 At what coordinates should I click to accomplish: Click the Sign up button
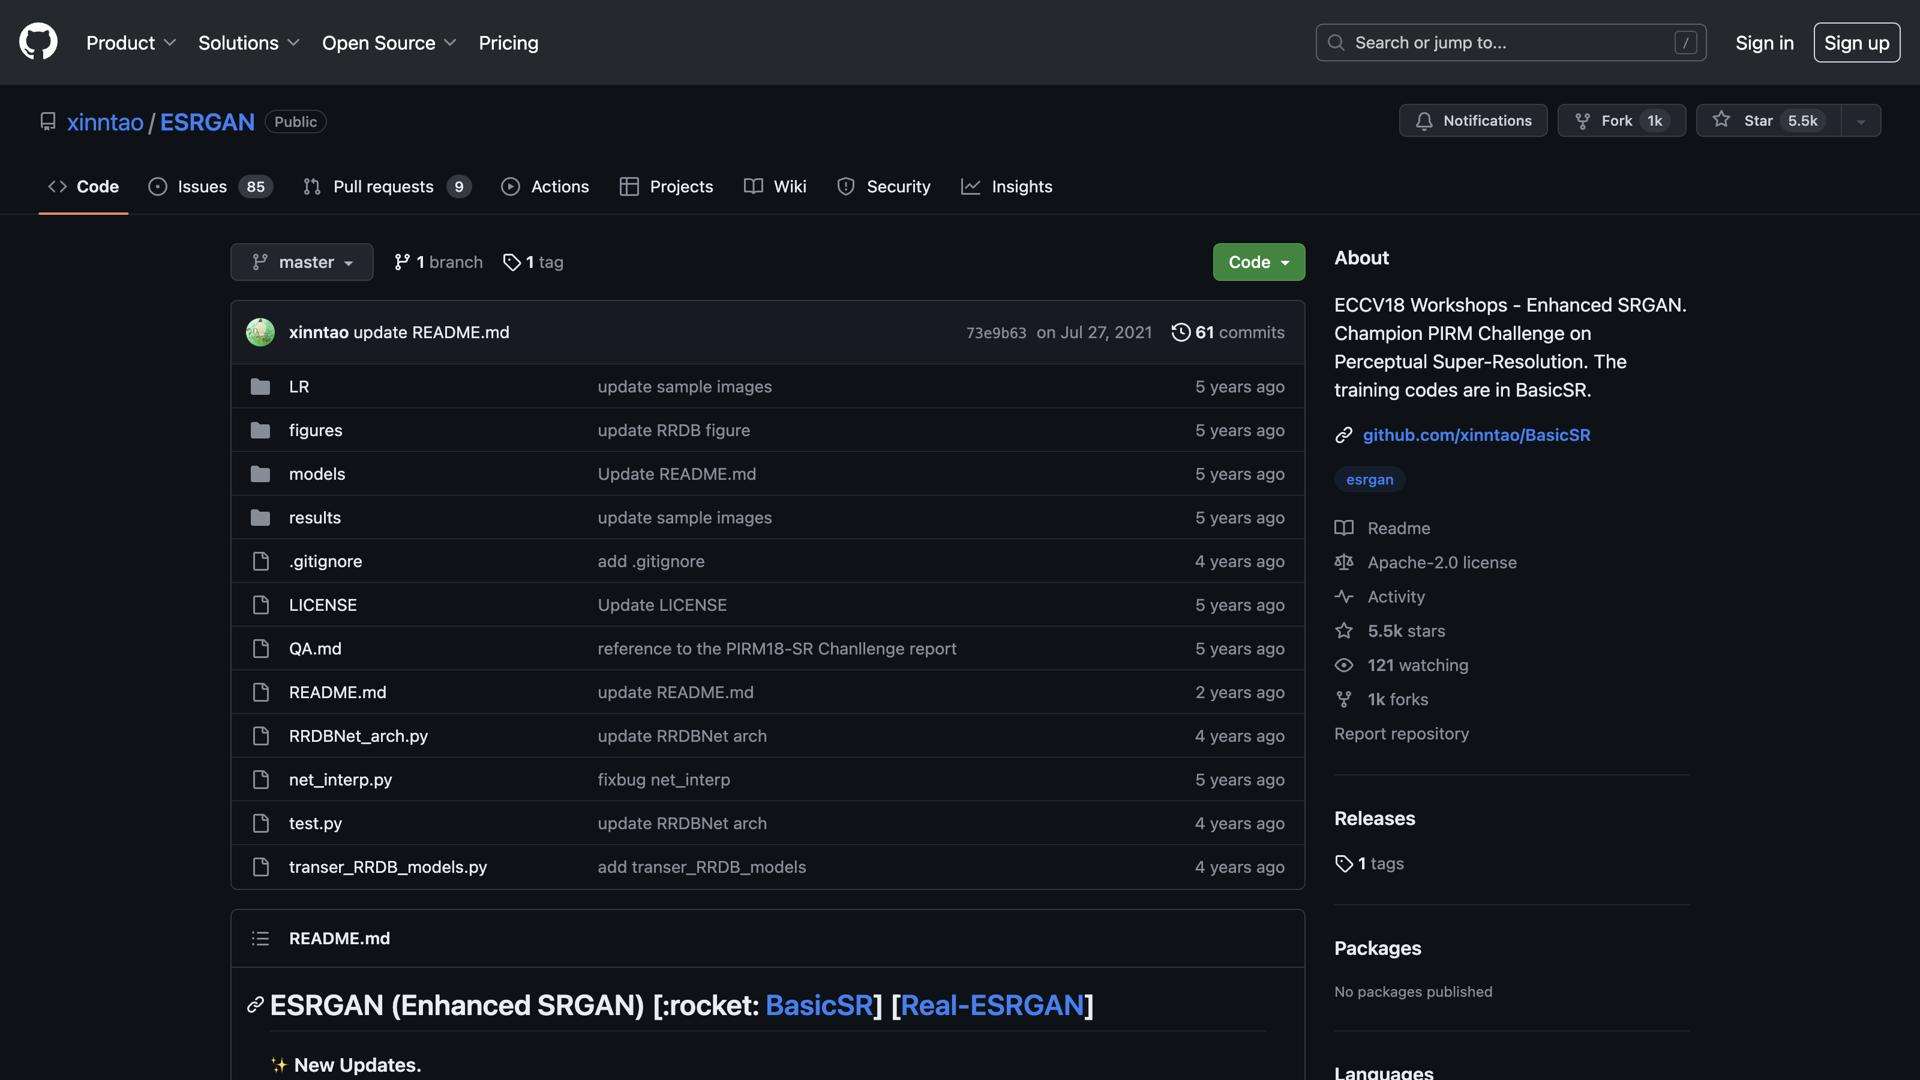click(1856, 43)
